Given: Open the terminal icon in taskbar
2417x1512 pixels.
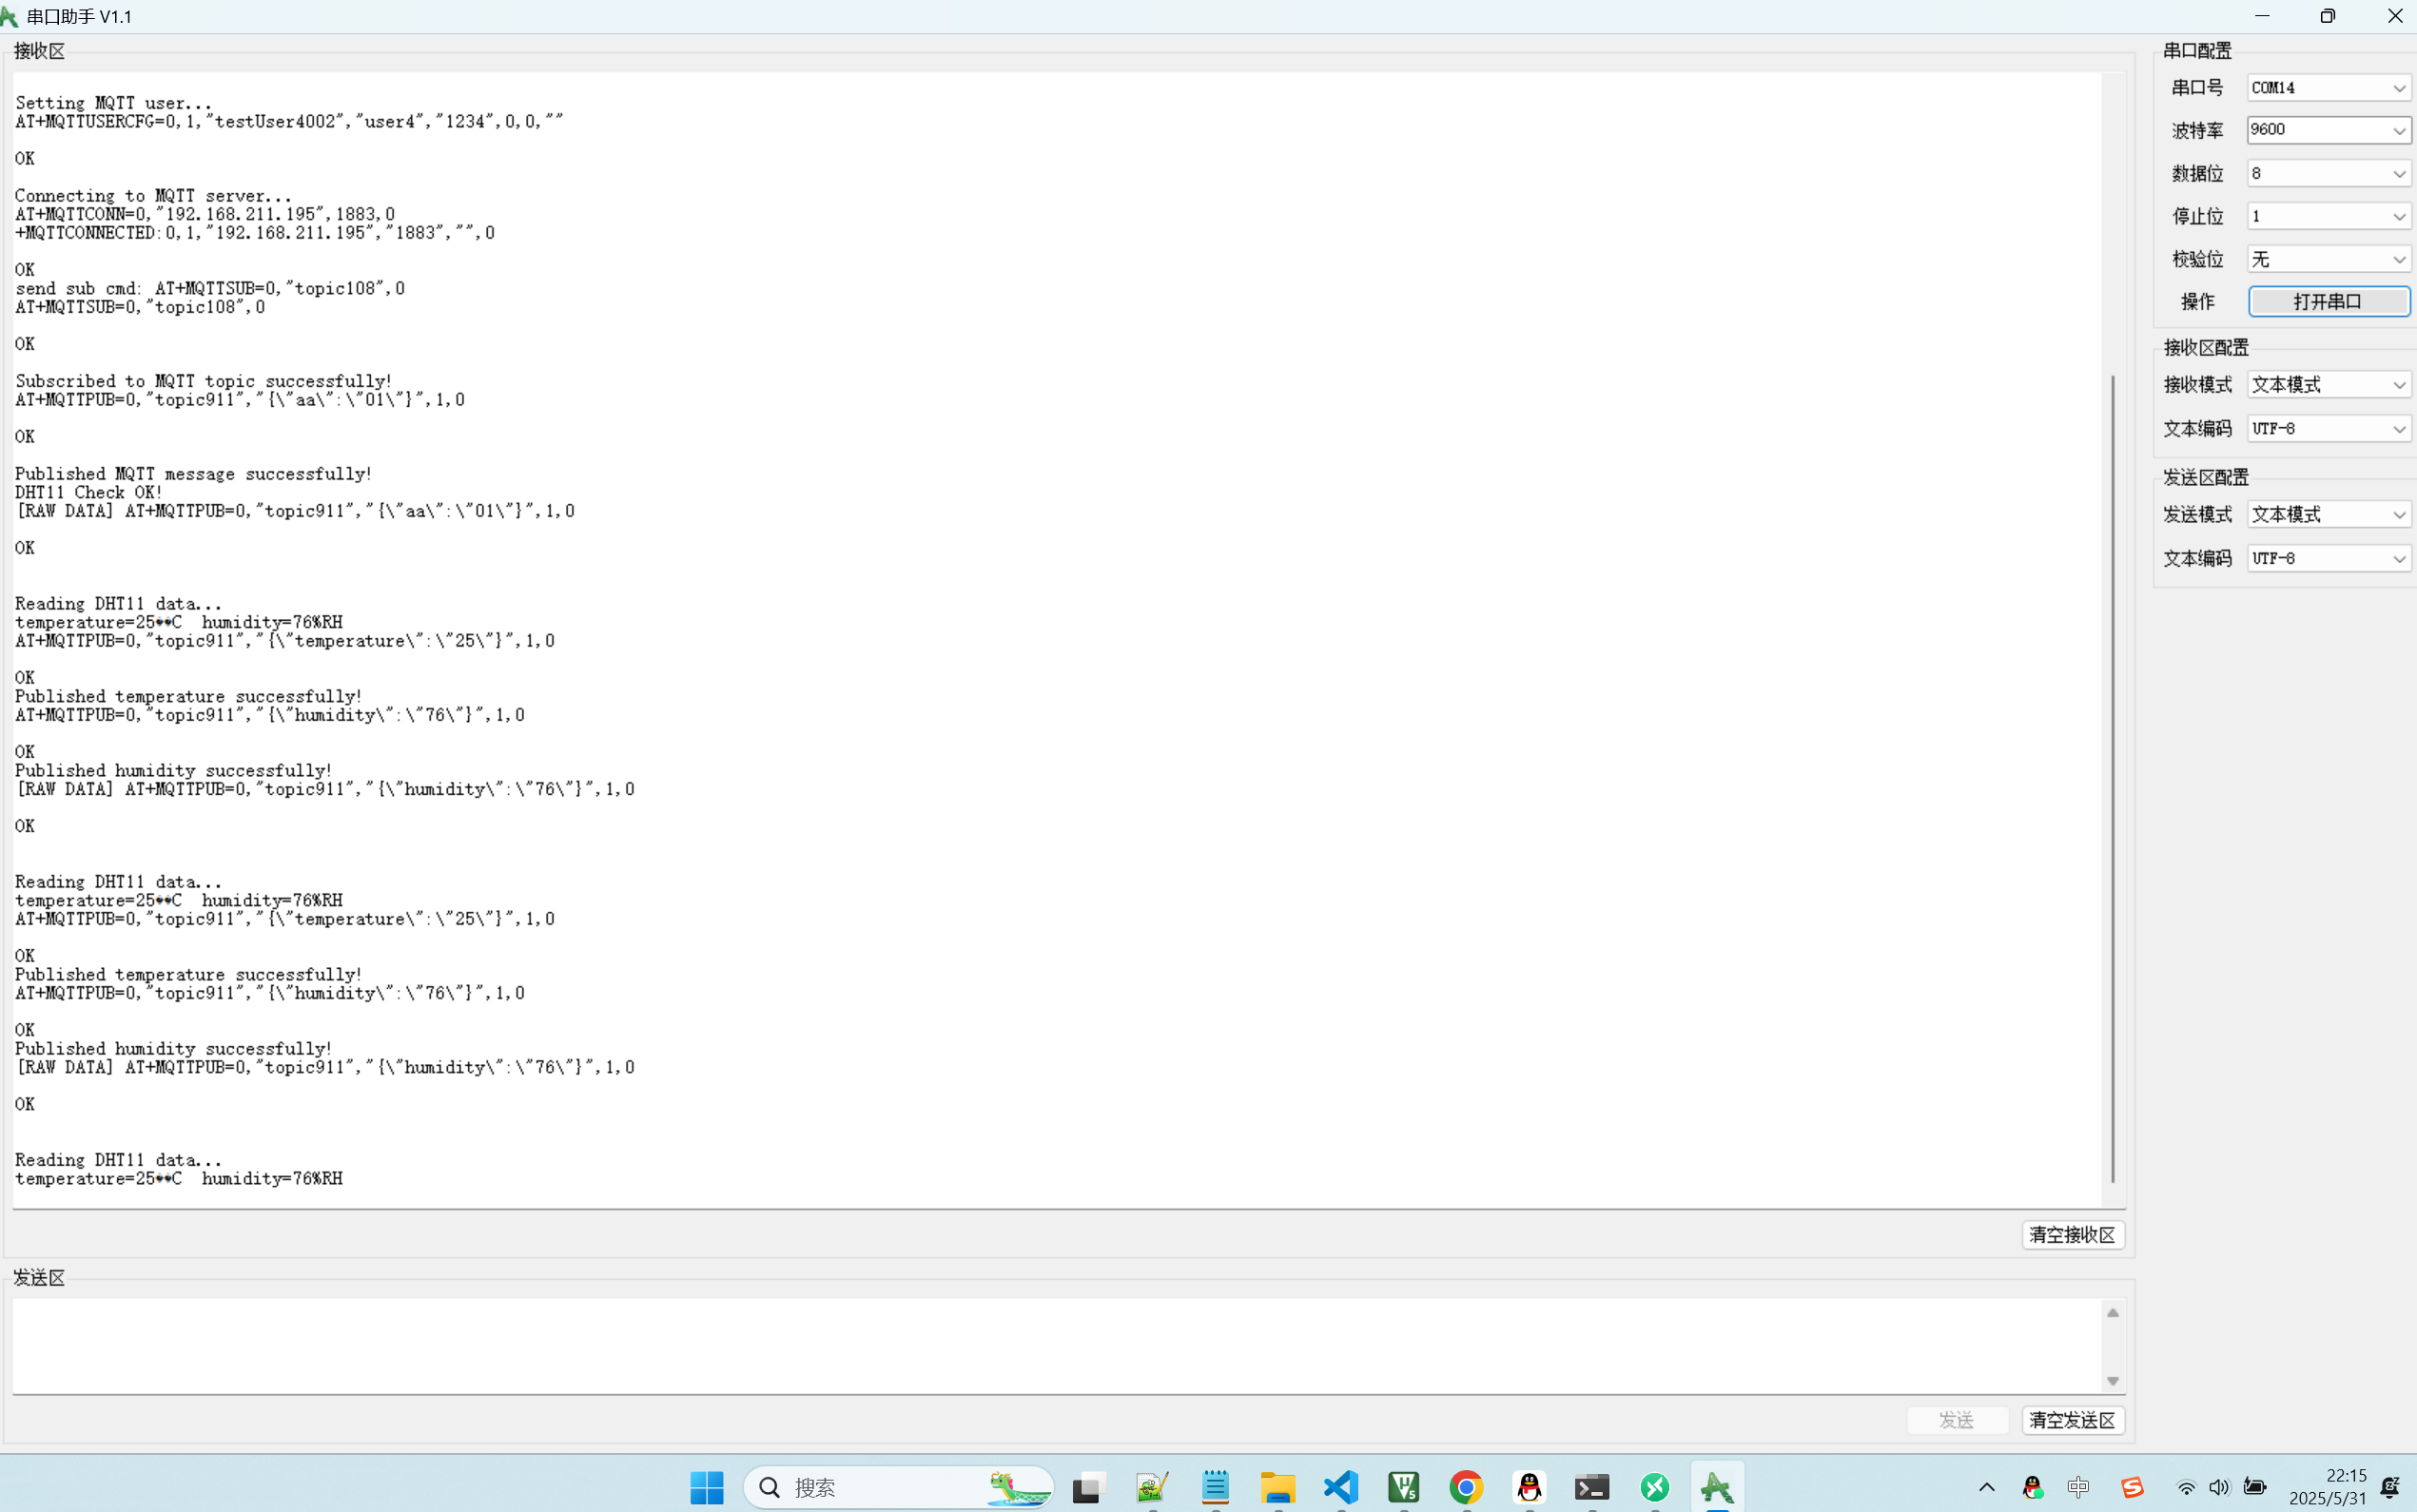Looking at the screenshot, I should [1592, 1487].
